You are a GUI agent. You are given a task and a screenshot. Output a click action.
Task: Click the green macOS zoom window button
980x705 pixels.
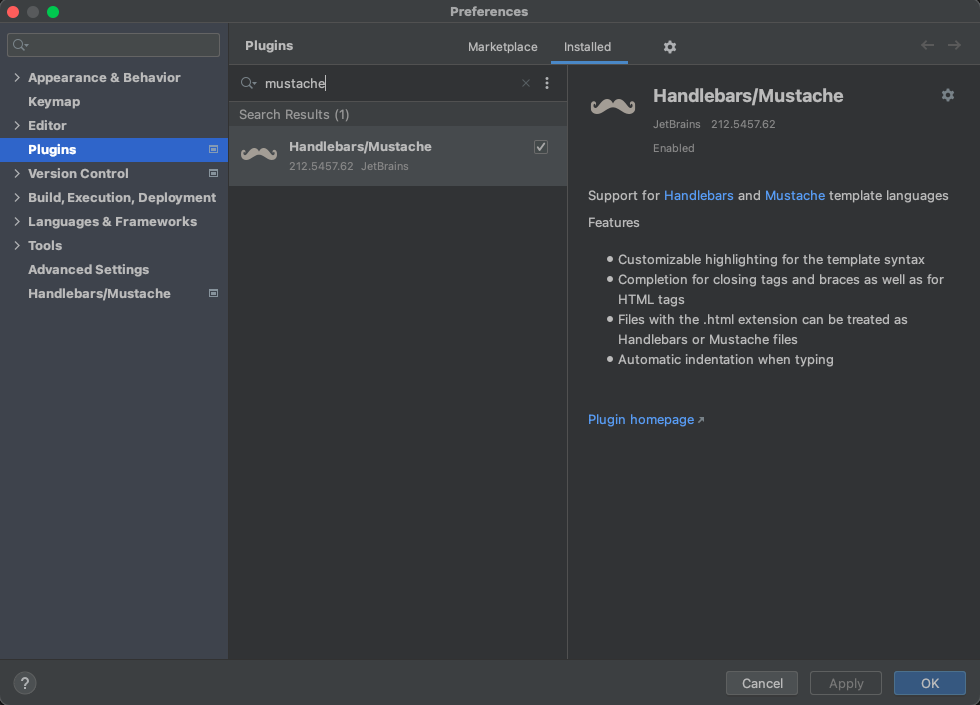click(53, 12)
